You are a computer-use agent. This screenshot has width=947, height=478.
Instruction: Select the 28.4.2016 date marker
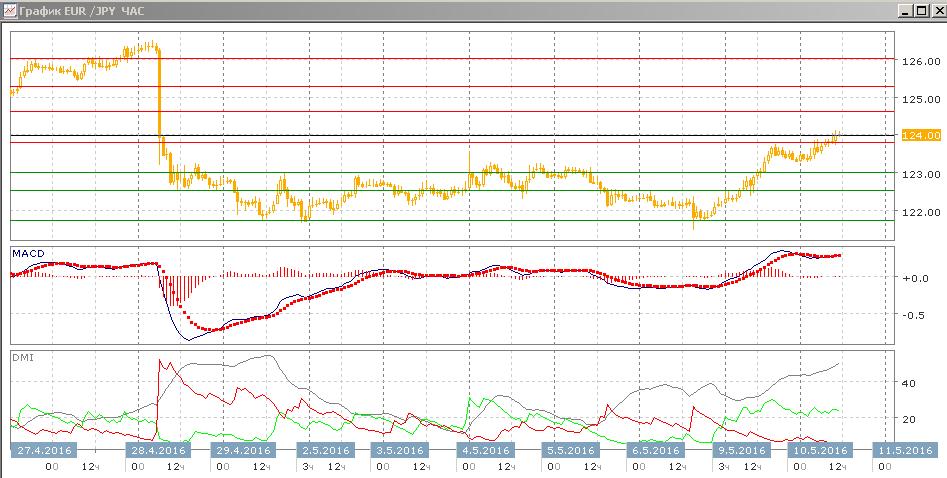coord(158,450)
